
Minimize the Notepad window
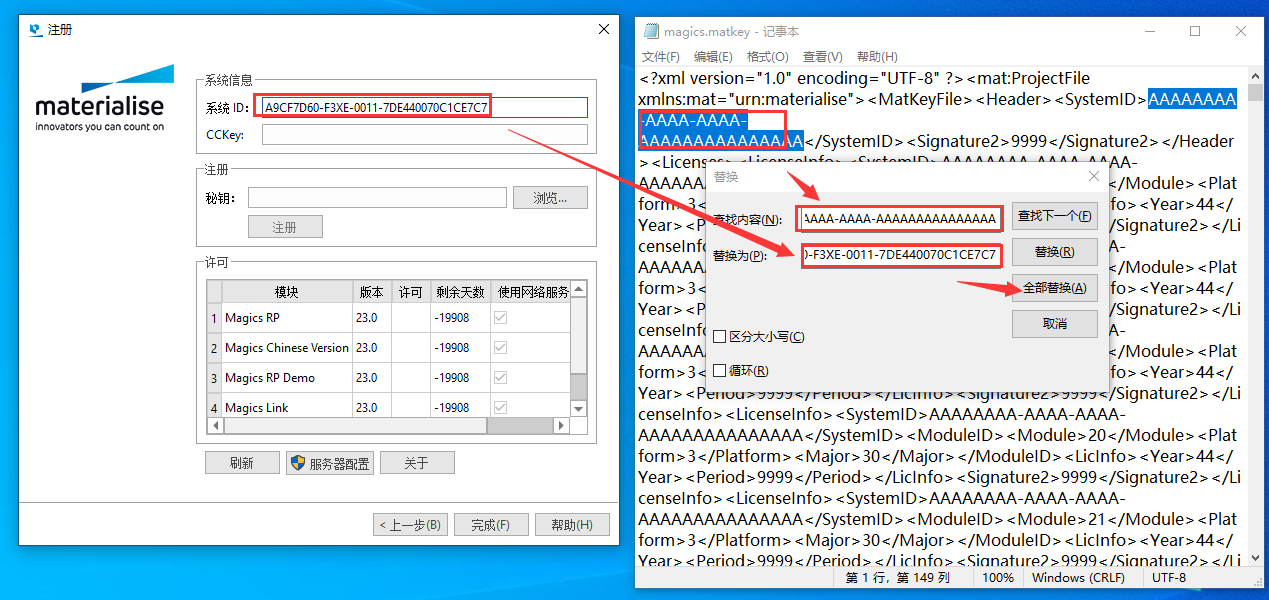(x=1148, y=31)
